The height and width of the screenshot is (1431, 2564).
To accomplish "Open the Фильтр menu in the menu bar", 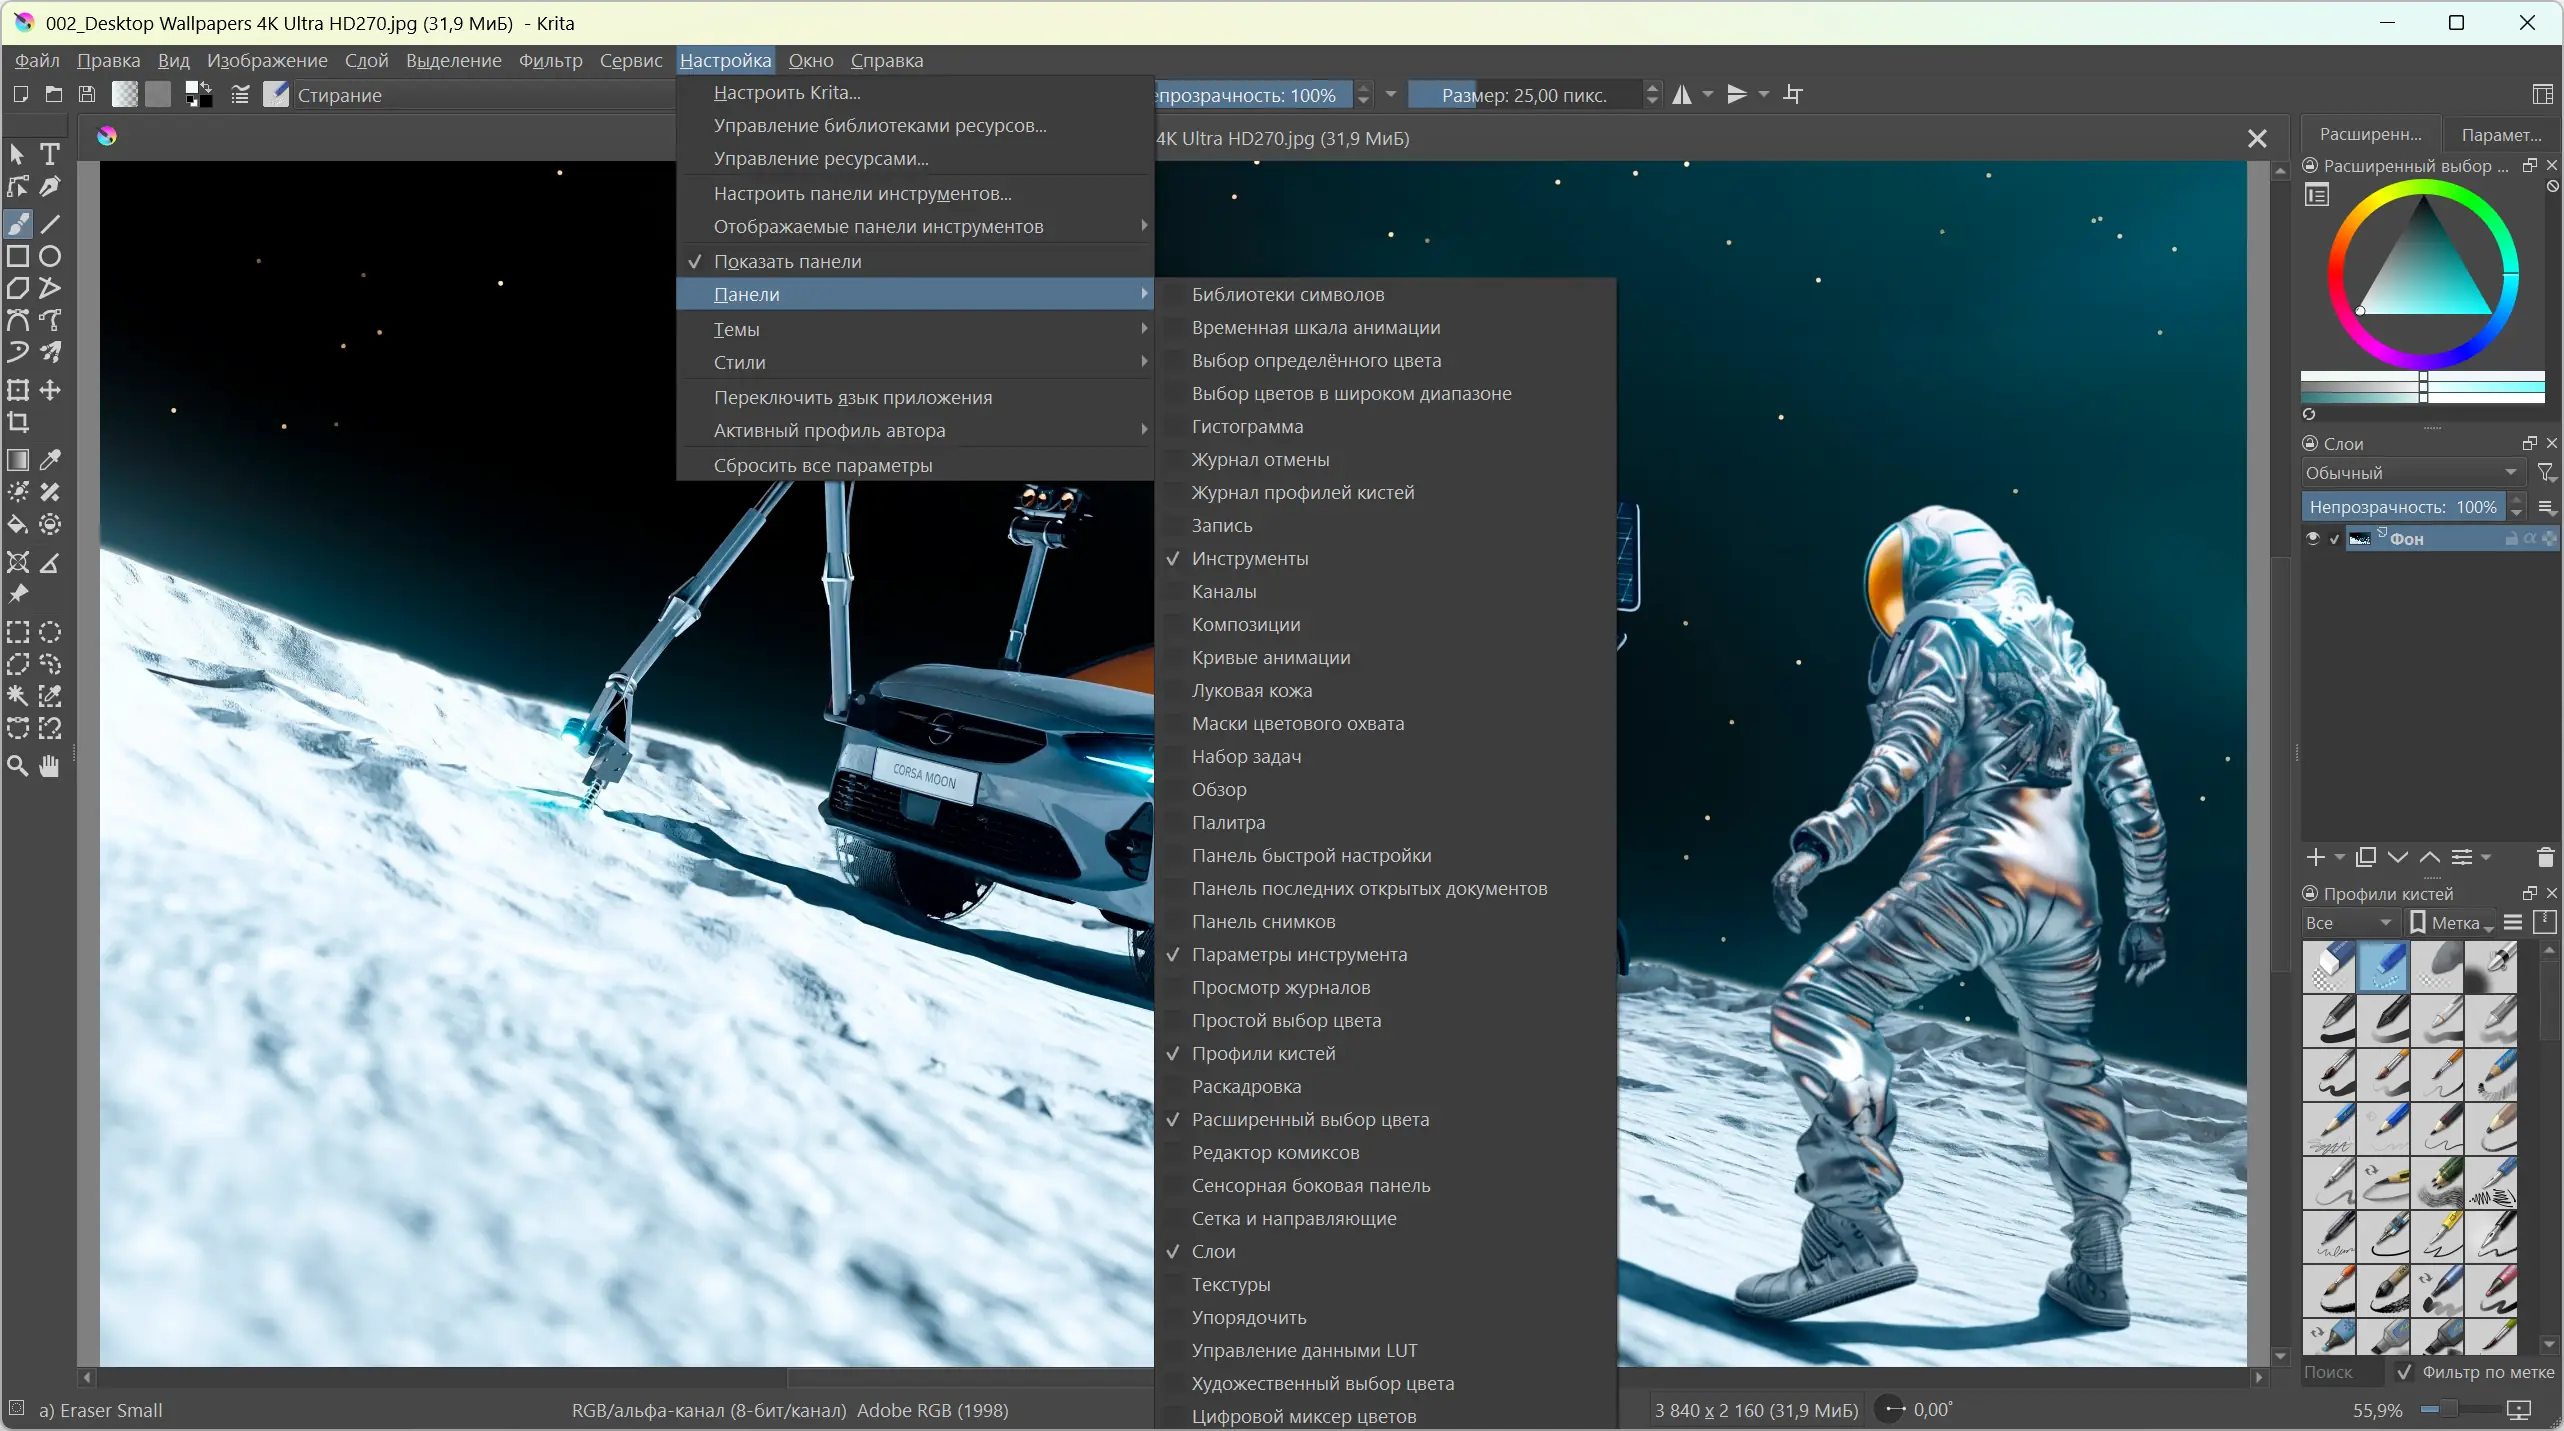I will click(x=550, y=60).
